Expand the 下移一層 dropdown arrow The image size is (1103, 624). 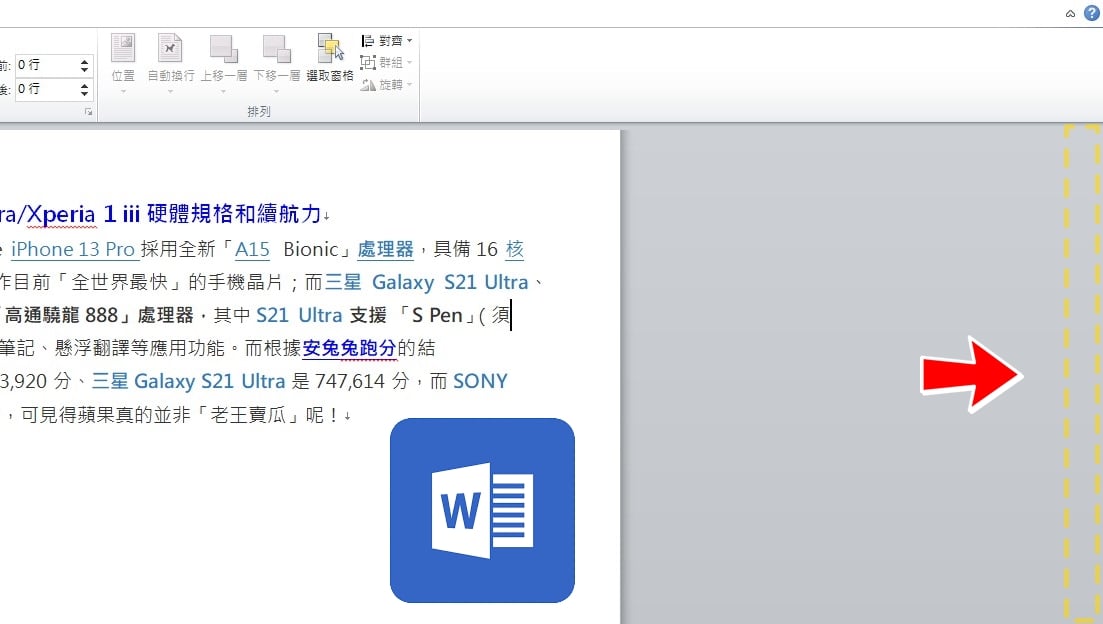[x=276, y=91]
